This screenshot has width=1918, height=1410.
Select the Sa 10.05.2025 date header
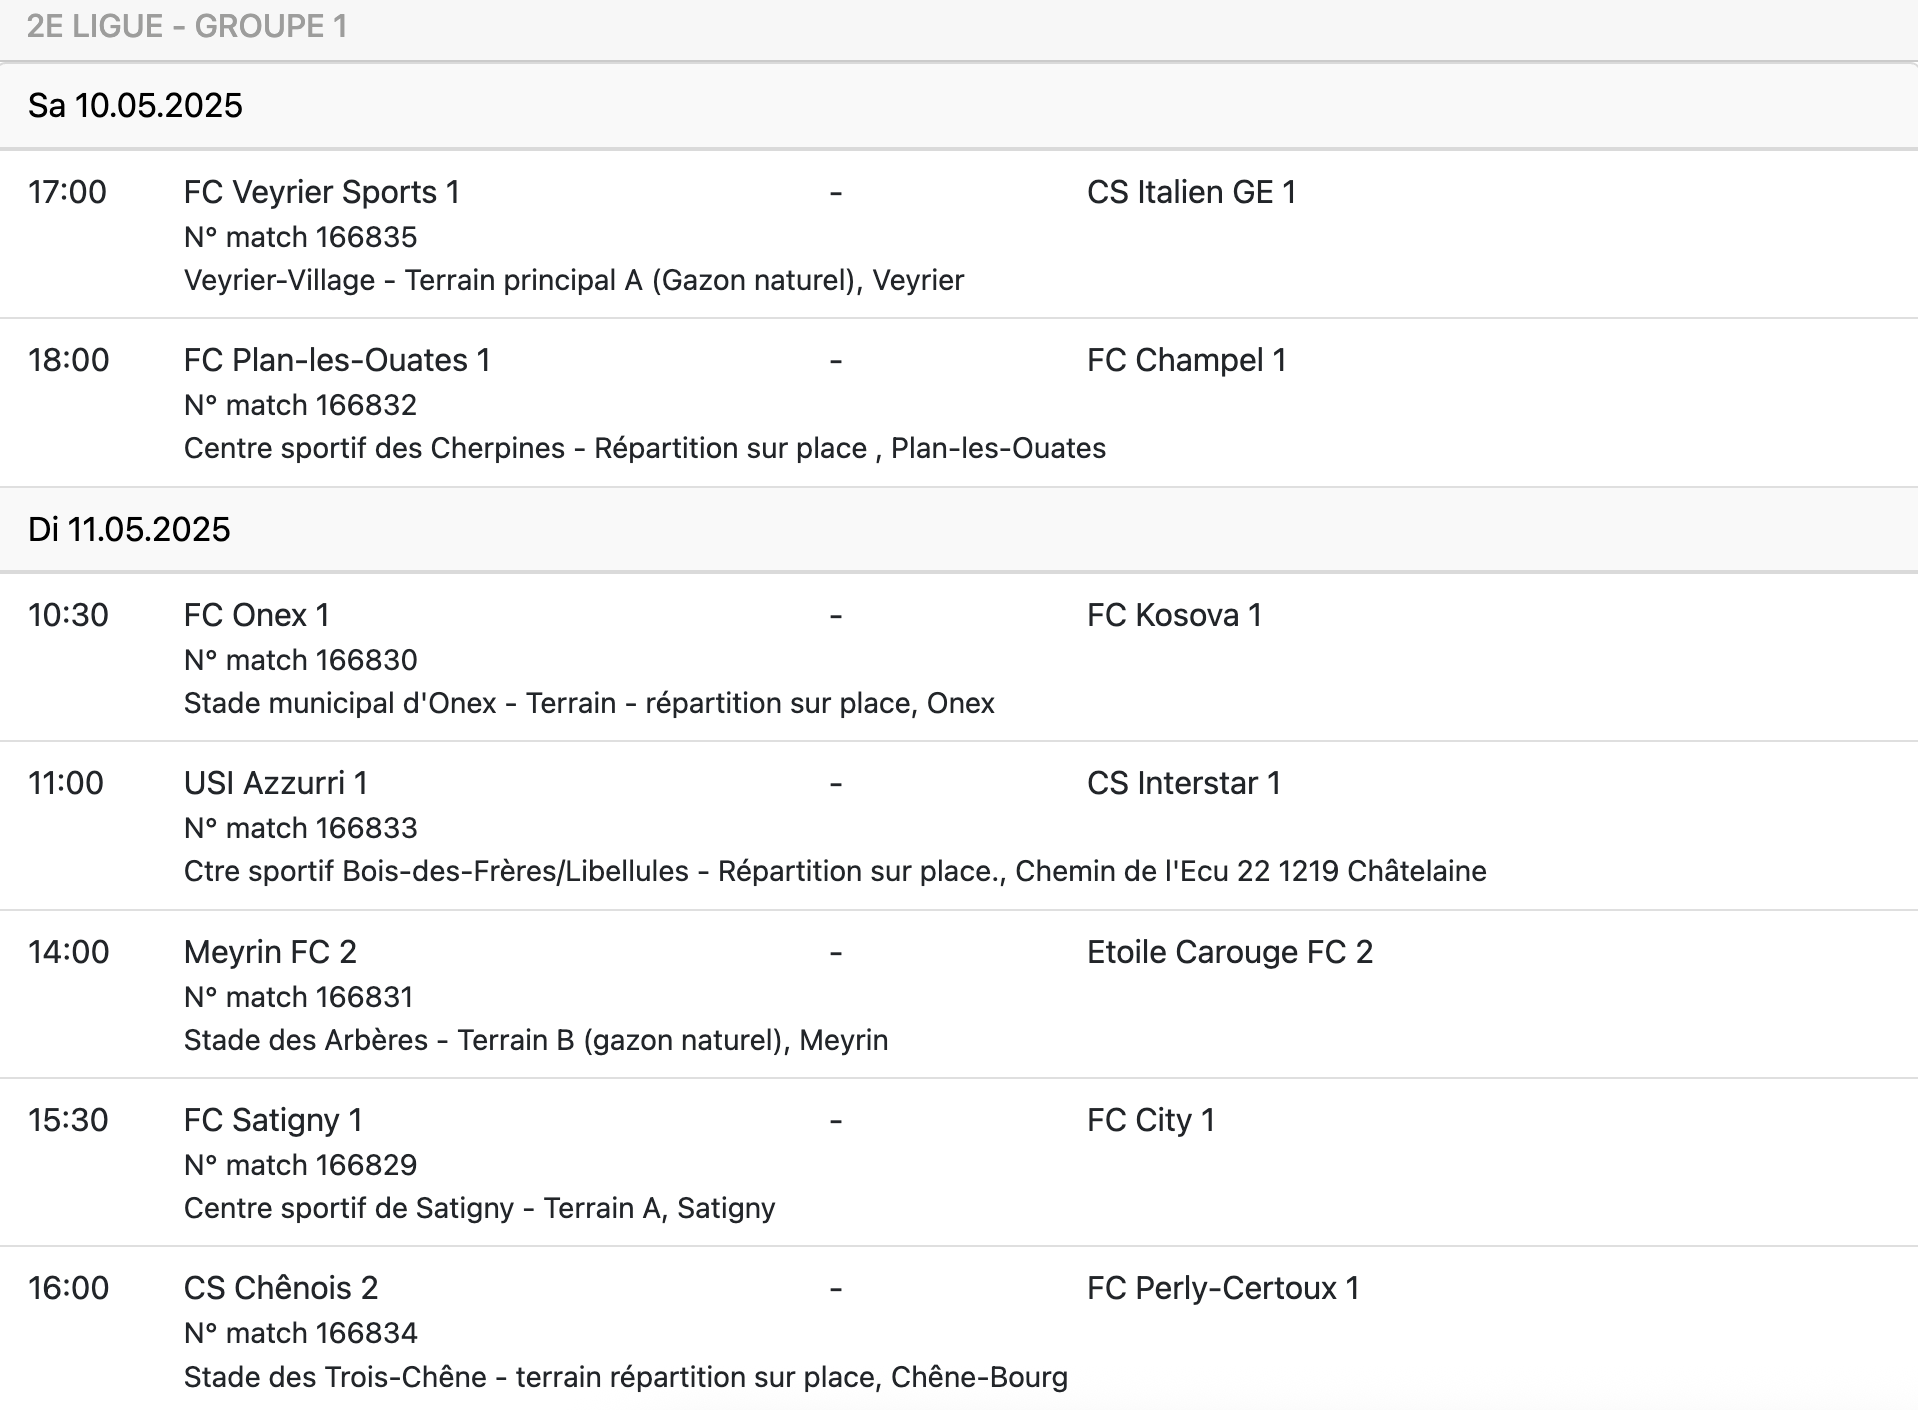click(x=135, y=106)
